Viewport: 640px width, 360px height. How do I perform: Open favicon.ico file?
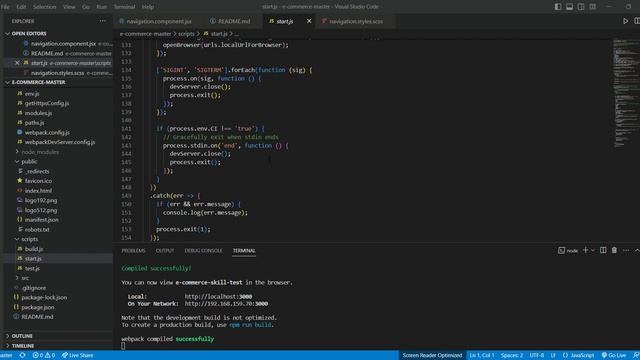pos(38,181)
